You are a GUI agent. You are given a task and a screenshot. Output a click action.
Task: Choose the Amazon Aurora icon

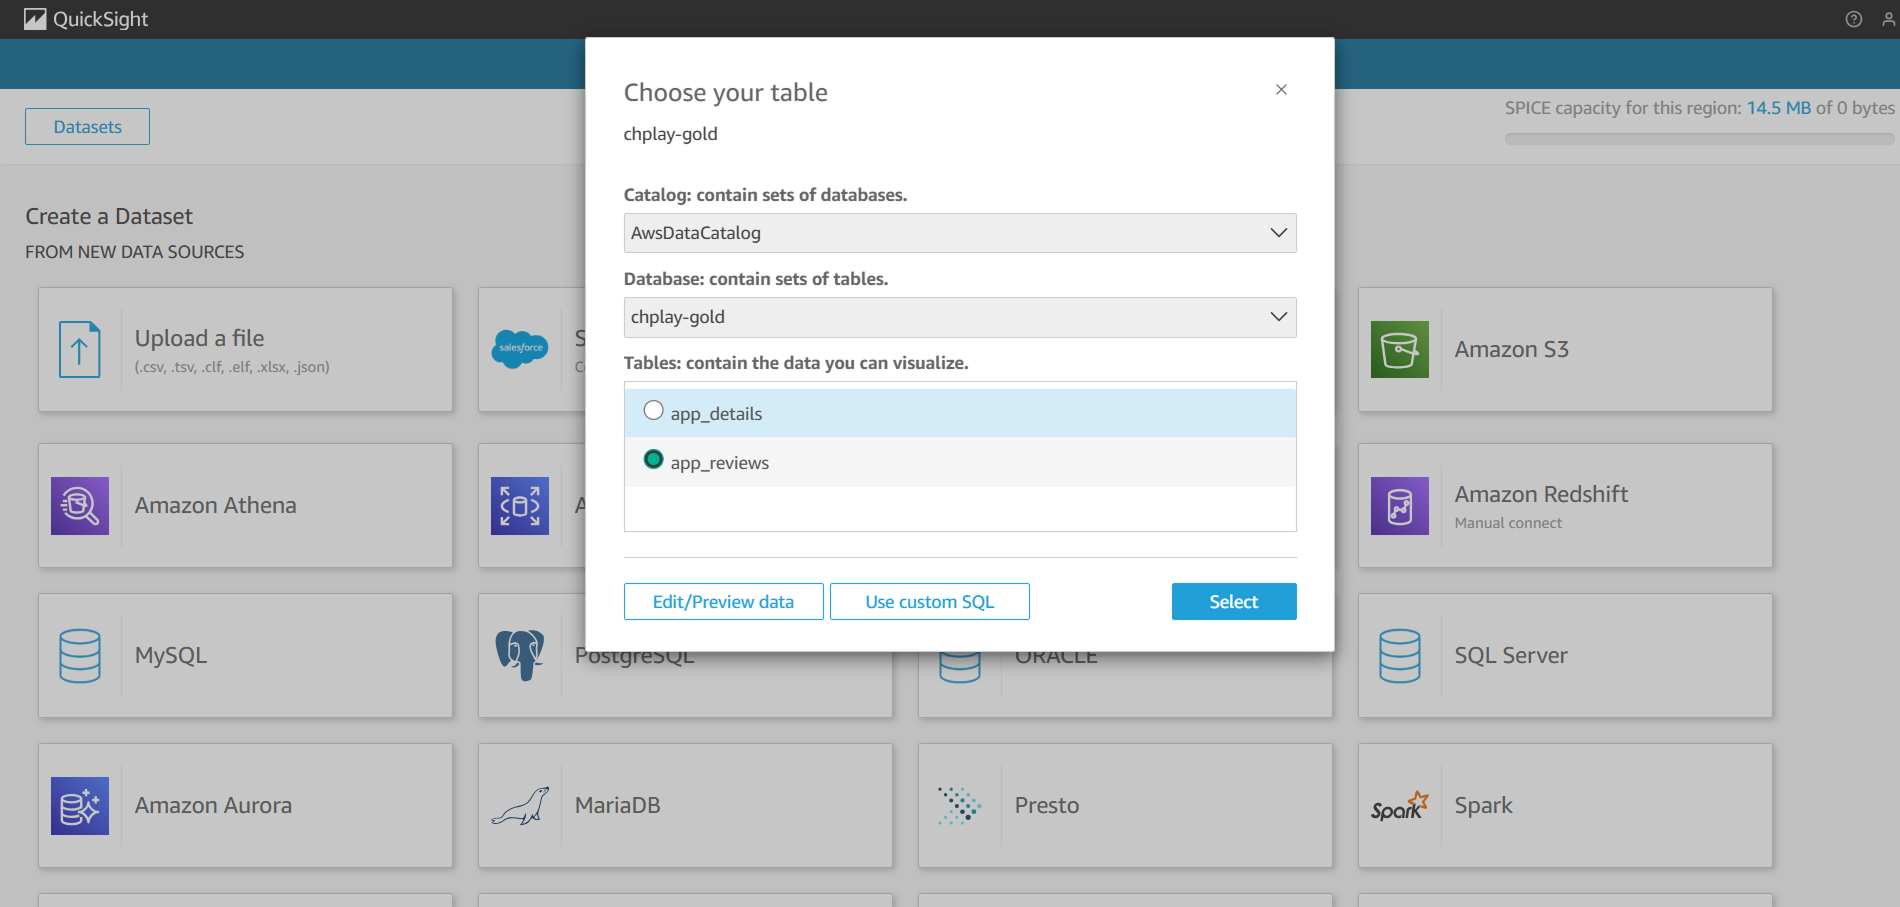[80, 806]
